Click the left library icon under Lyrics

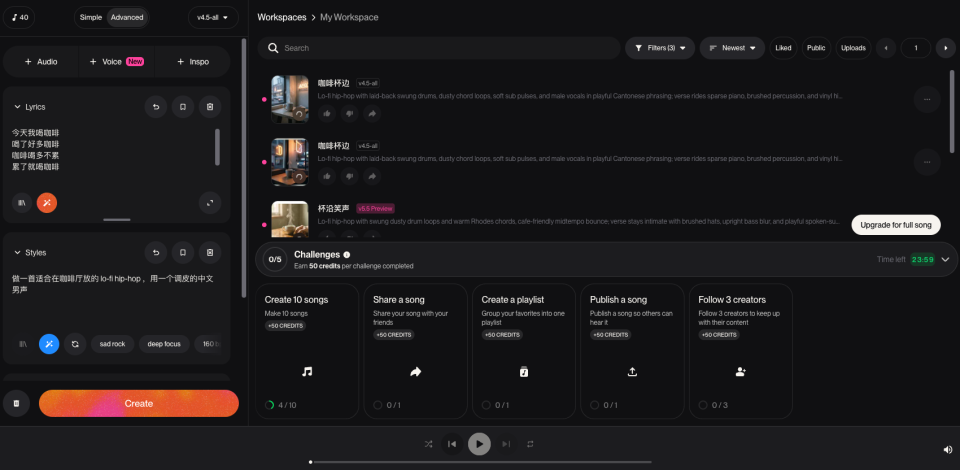[21, 203]
